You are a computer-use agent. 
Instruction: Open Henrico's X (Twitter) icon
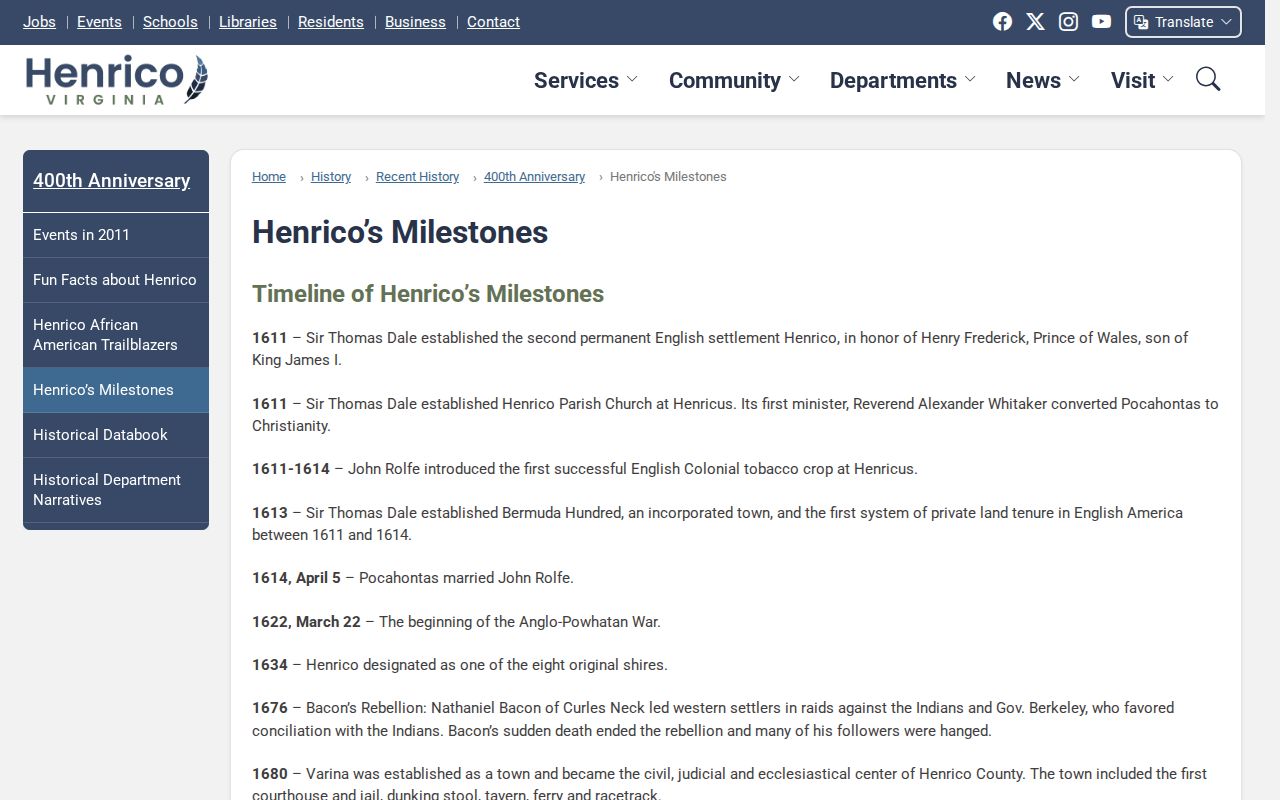[x=1035, y=22]
